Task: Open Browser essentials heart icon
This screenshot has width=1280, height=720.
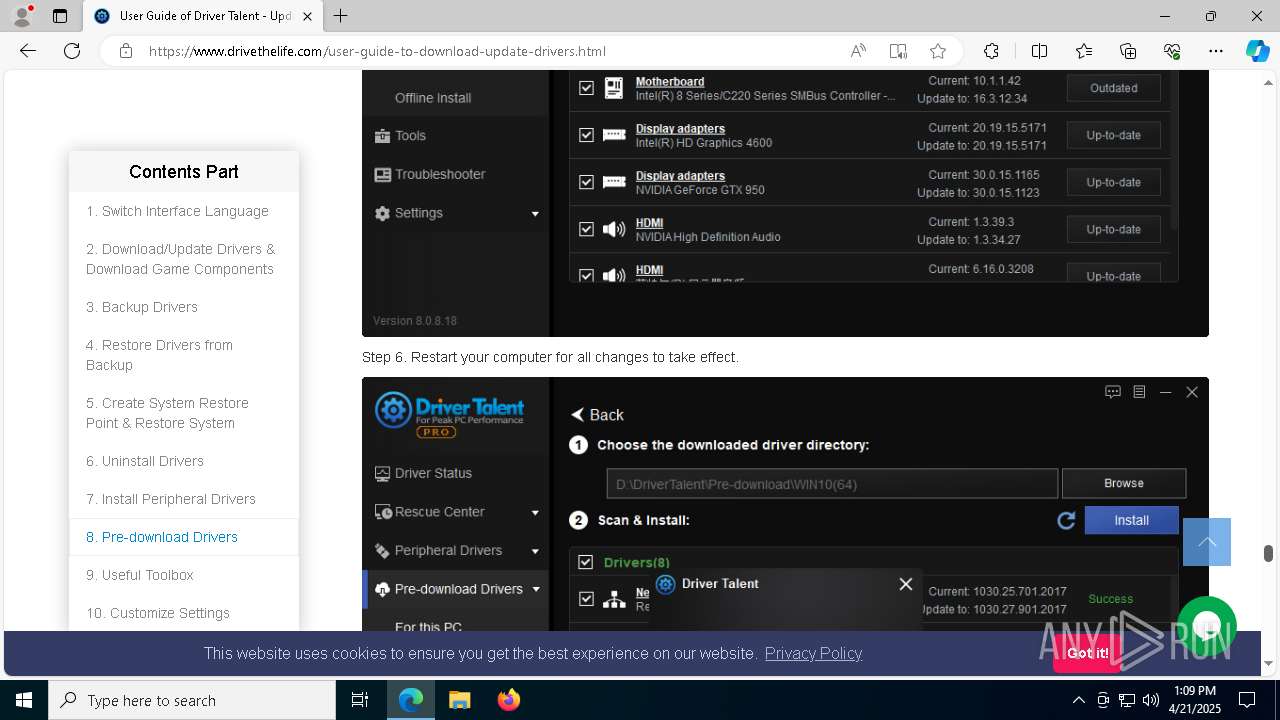Action: (1172, 51)
